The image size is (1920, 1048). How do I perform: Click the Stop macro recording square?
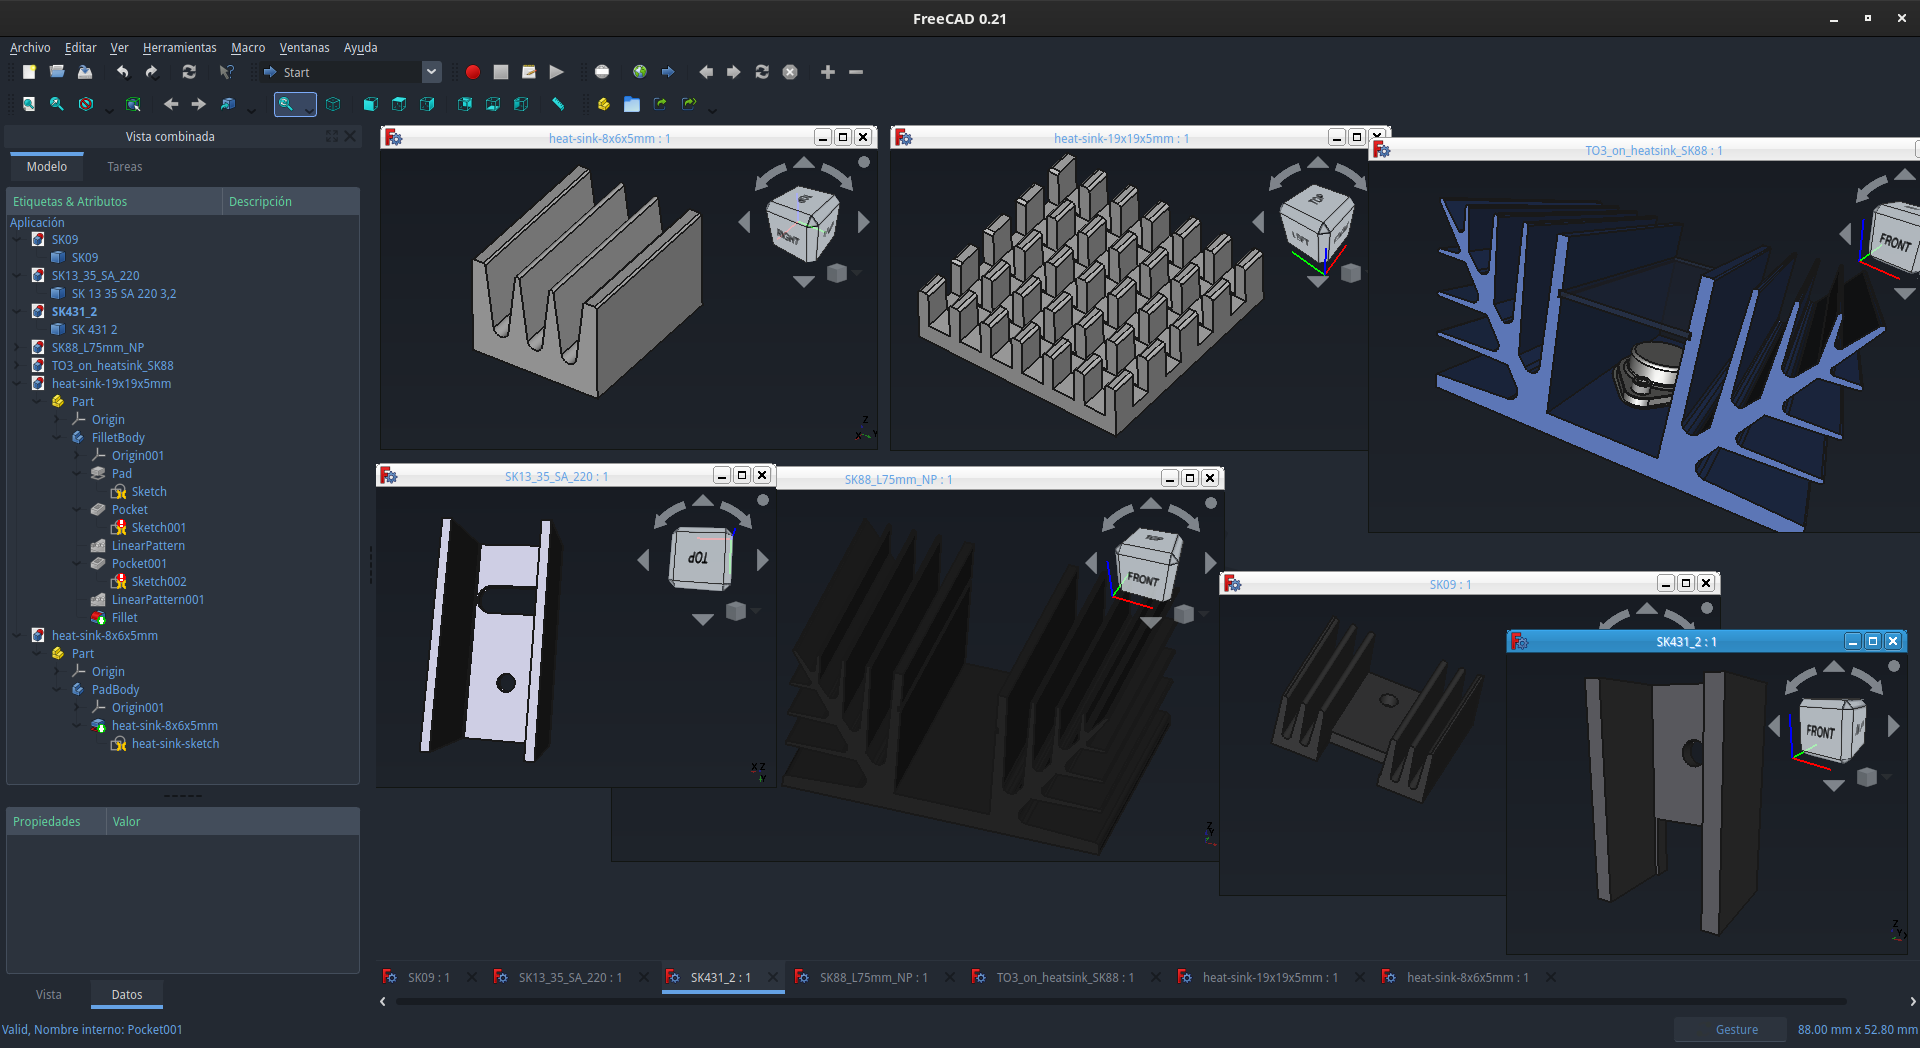(501, 72)
